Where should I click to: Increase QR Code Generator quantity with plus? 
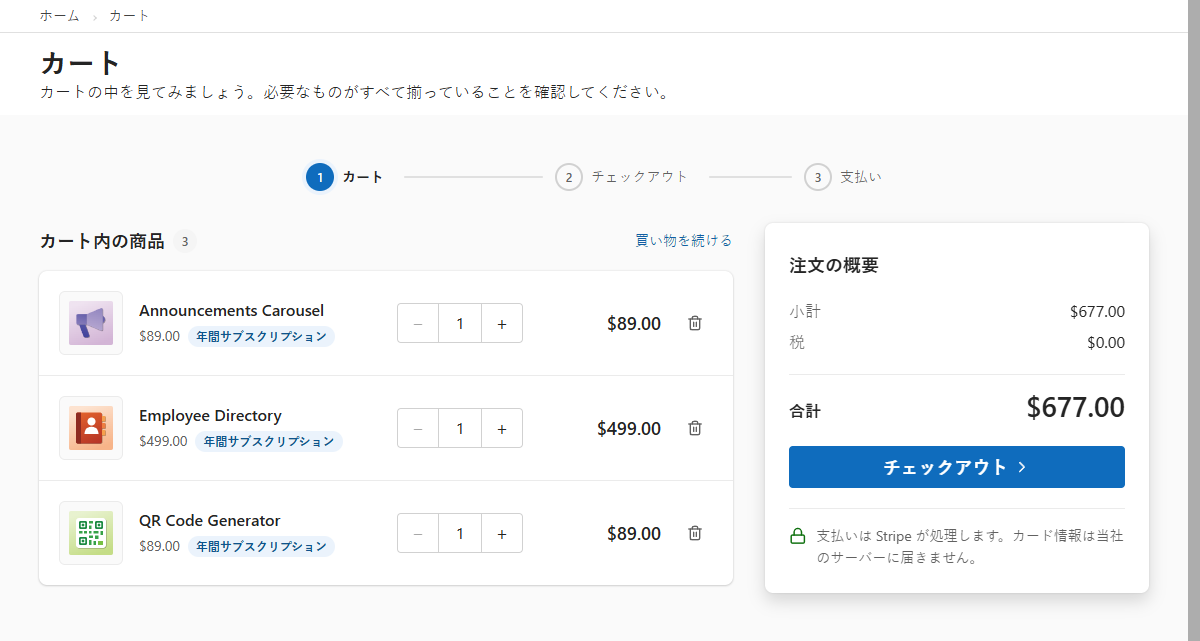tap(502, 533)
